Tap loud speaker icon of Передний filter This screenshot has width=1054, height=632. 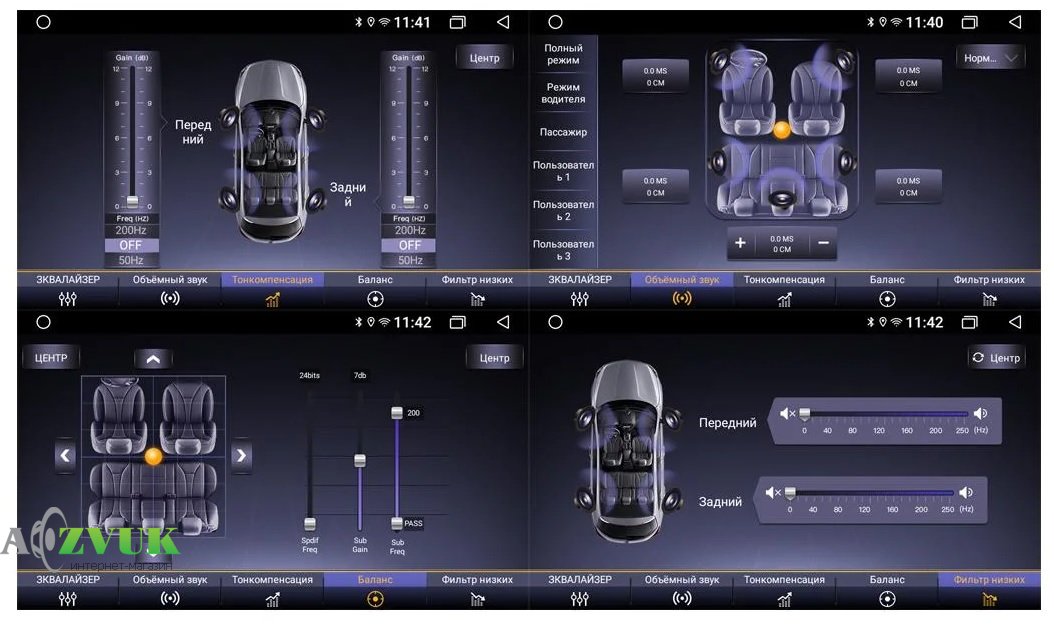[x=981, y=413]
